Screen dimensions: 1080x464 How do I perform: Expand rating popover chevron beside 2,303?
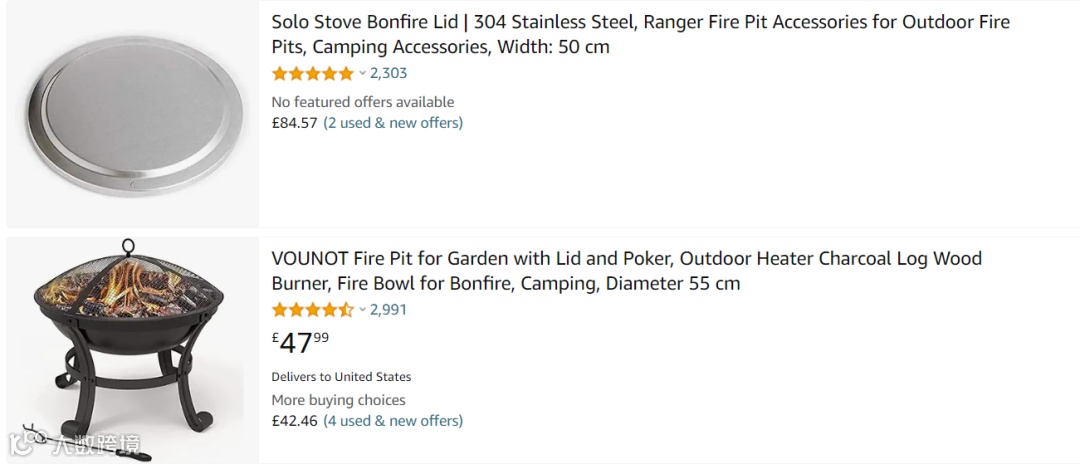pyautogui.click(x=362, y=73)
